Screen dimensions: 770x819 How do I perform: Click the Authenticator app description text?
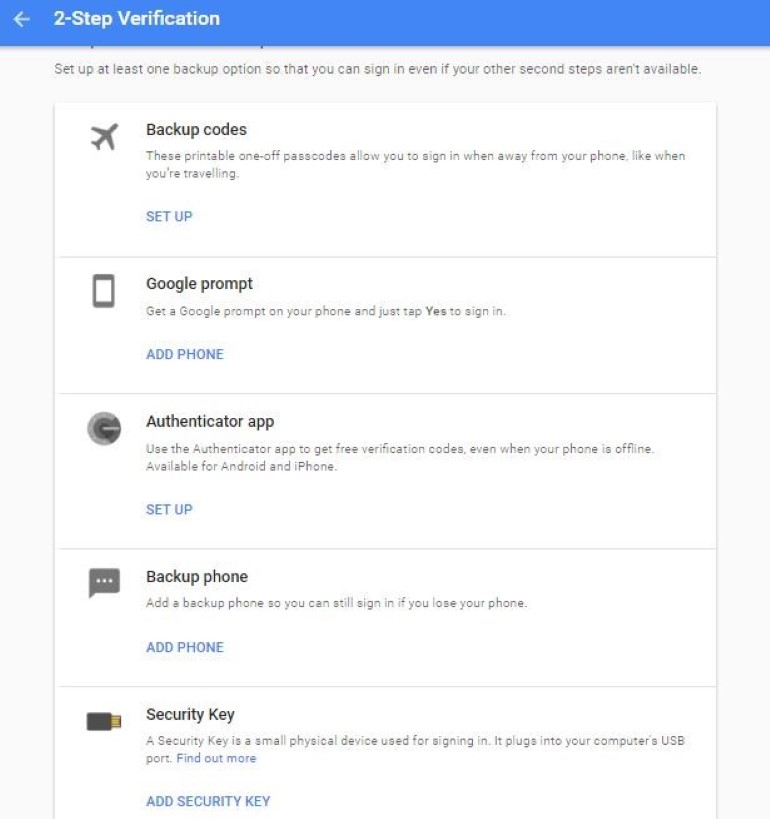click(x=399, y=458)
